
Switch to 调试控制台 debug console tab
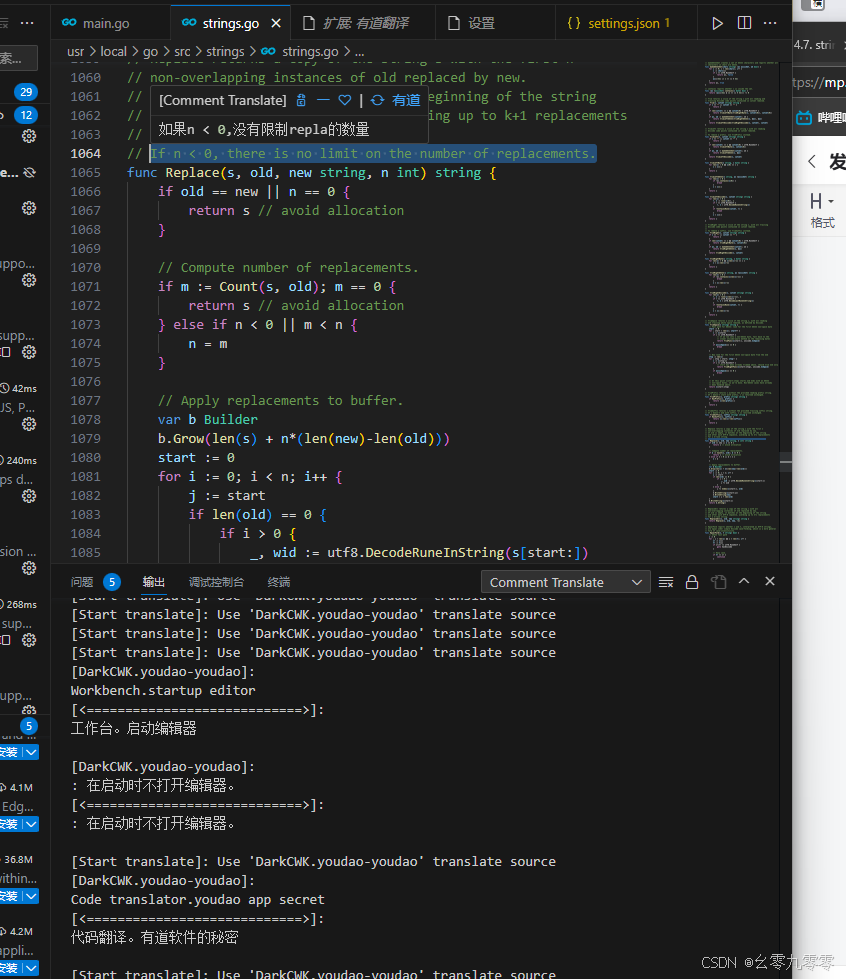pos(216,582)
